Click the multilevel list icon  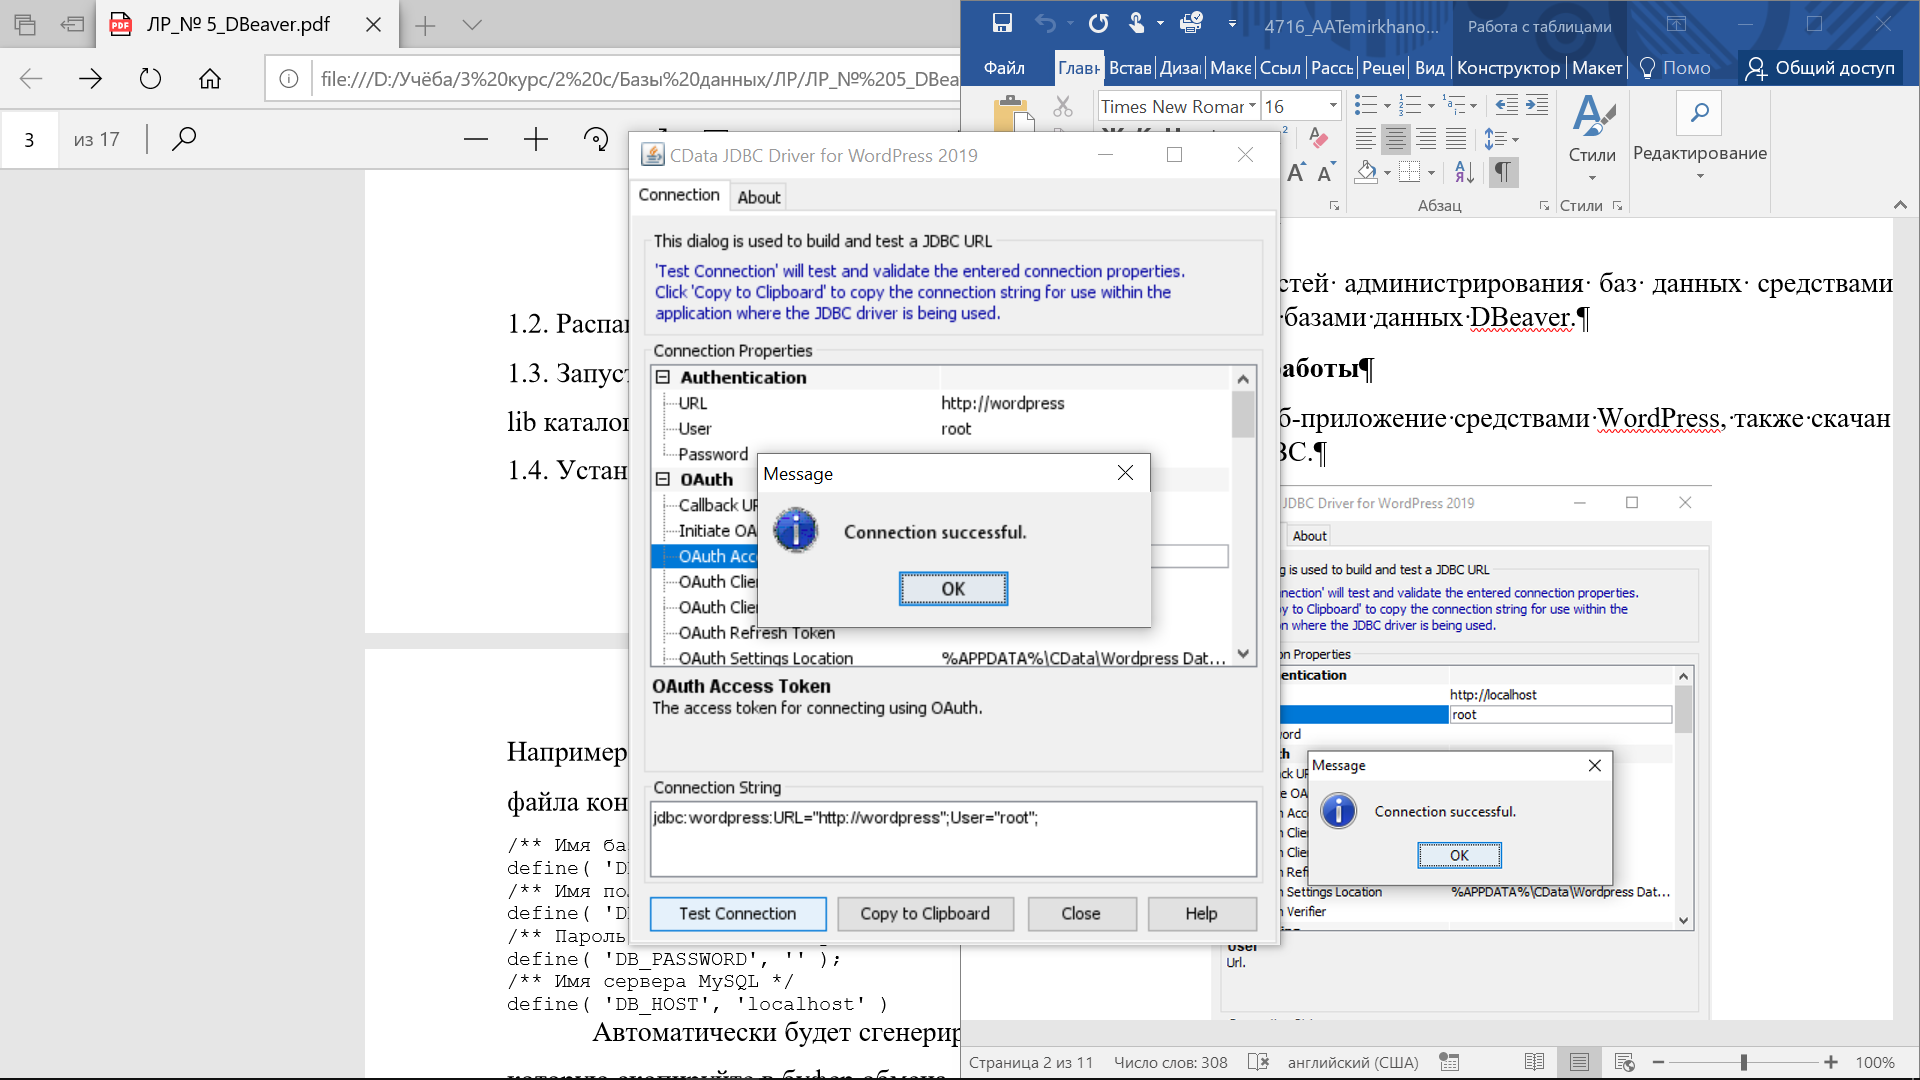1455,105
